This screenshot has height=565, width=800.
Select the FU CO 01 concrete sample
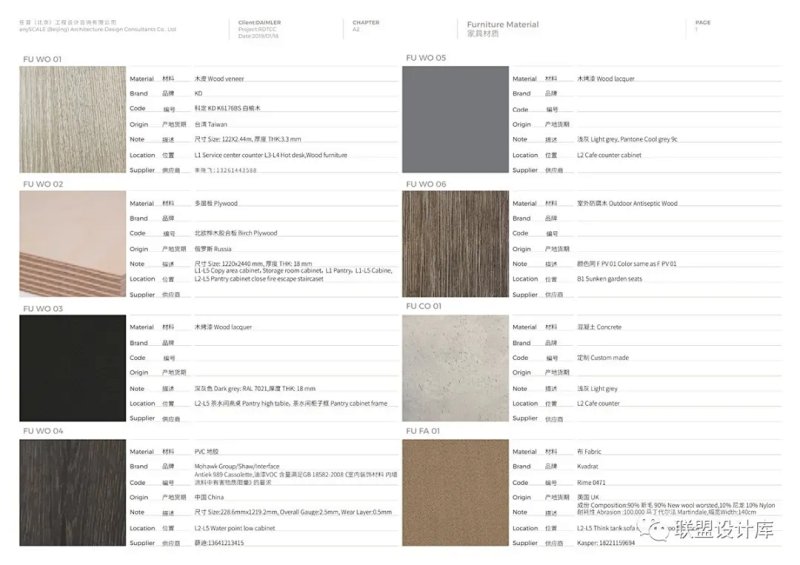455,369
